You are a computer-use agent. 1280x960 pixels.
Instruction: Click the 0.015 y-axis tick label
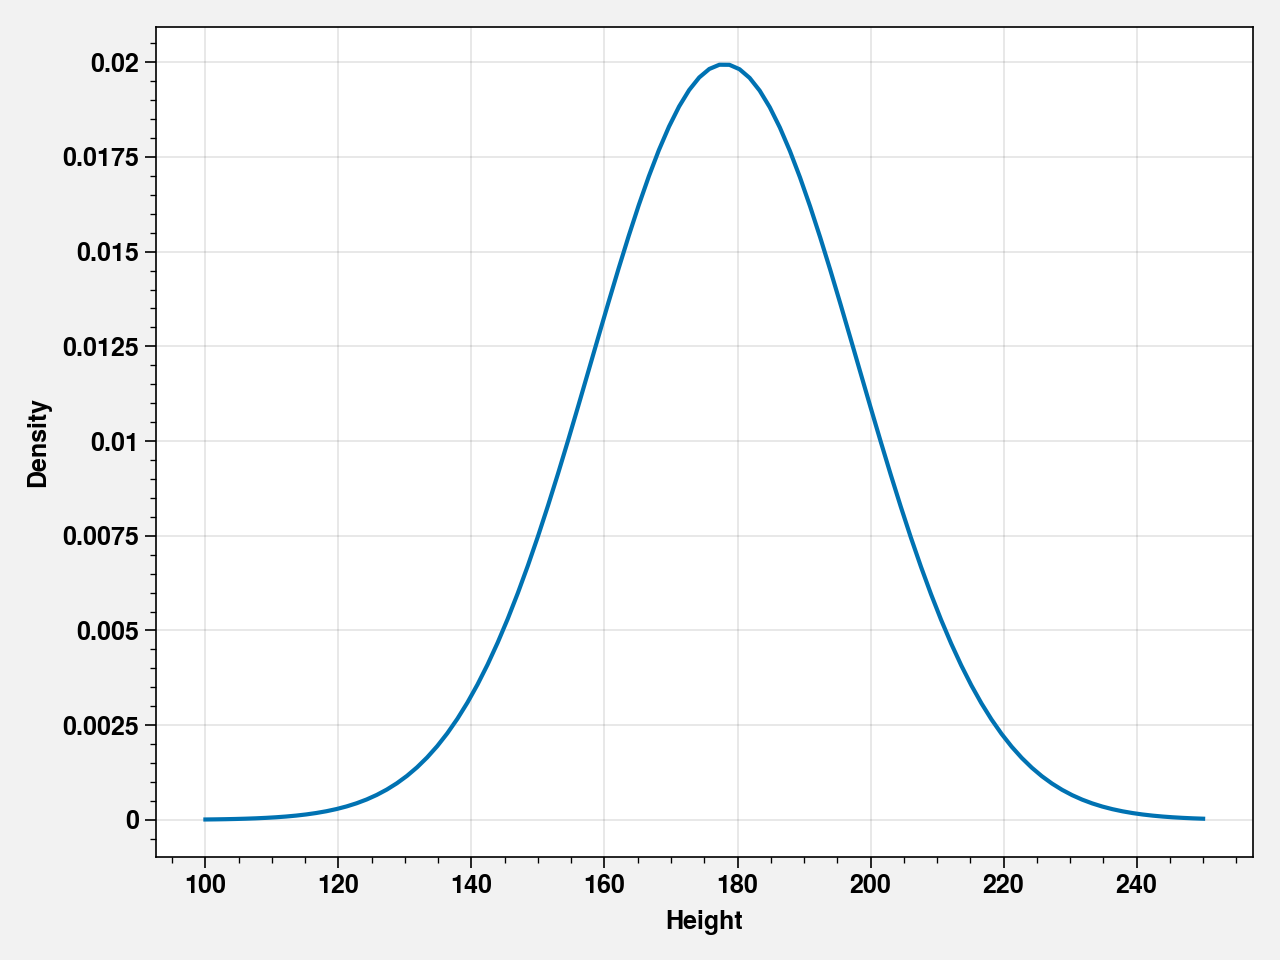(x=109, y=252)
